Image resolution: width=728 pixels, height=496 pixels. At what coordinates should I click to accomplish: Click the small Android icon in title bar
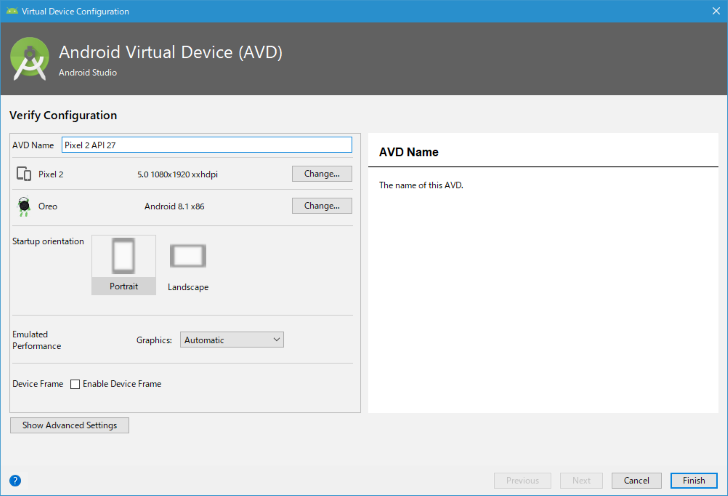(x=12, y=11)
